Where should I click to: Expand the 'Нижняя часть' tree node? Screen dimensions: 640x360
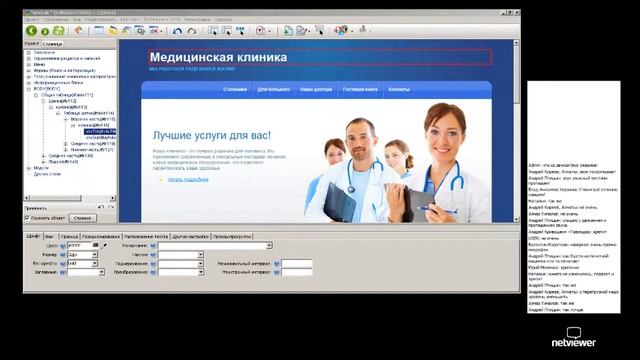65,150
